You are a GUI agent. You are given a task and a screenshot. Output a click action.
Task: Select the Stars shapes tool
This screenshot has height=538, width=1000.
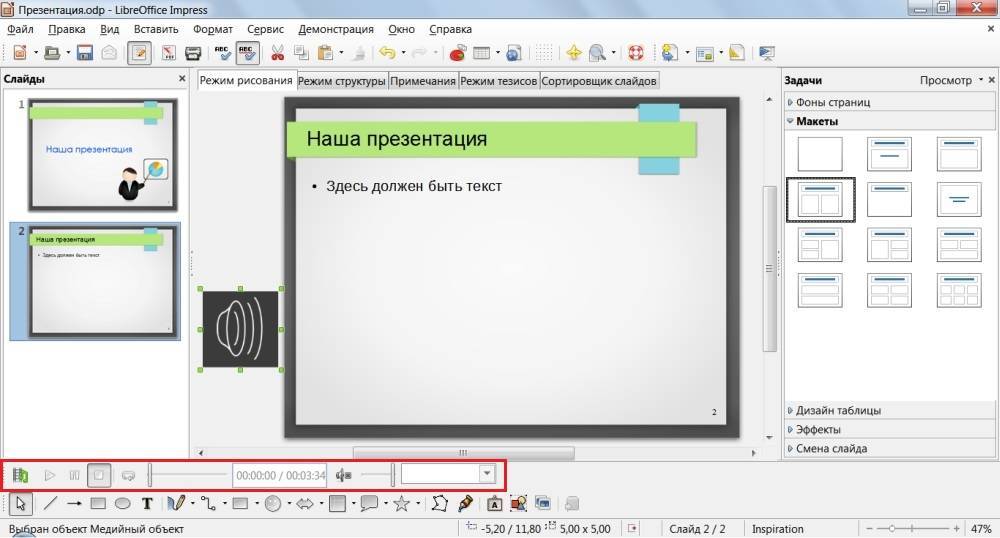tap(401, 504)
